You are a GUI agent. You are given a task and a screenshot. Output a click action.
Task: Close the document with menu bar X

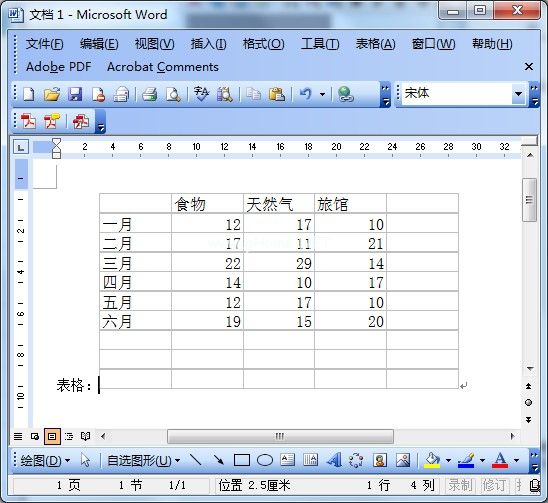[529, 66]
